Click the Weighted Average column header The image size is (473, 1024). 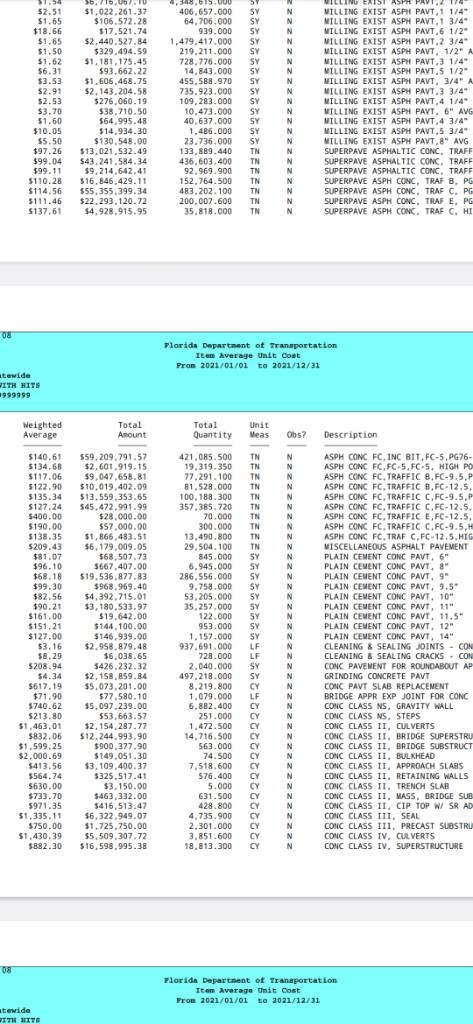[x=42, y=430]
